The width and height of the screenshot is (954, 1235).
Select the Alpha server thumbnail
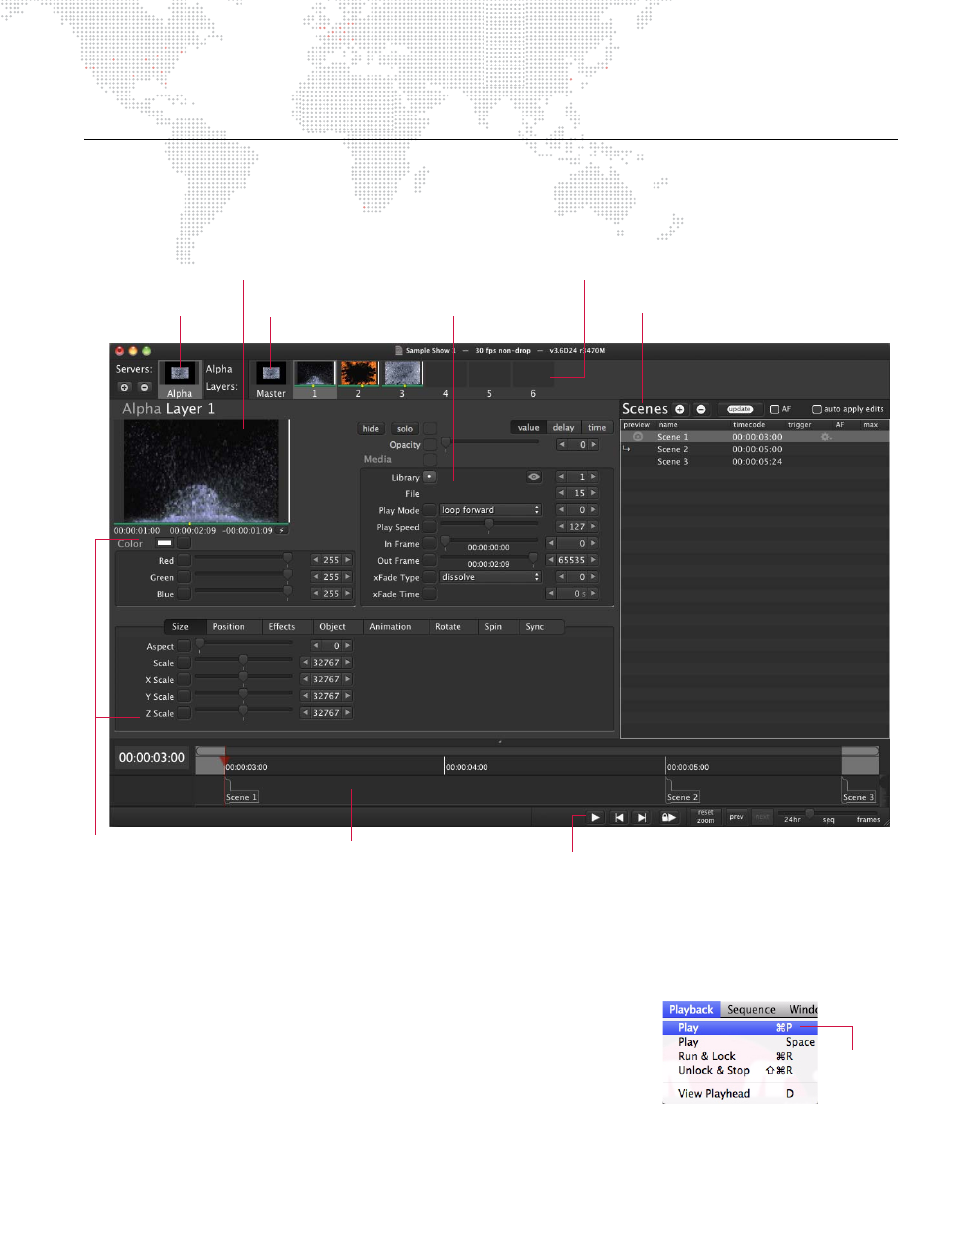click(179, 373)
